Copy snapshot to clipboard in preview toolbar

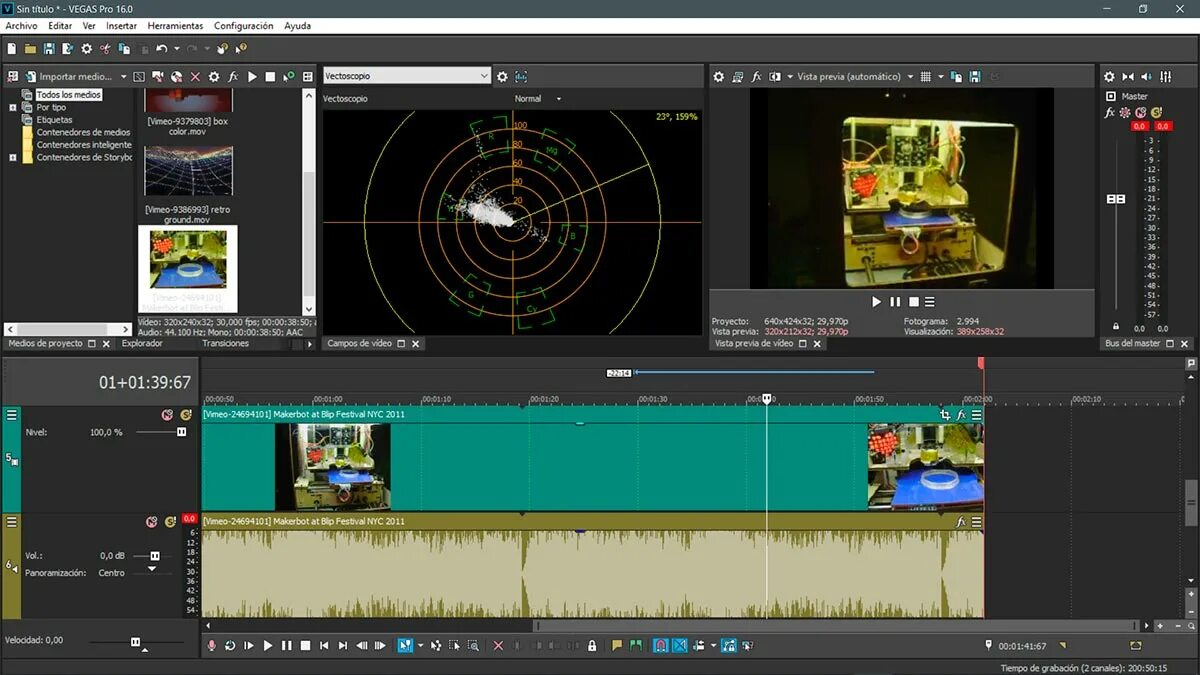pos(956,76)
